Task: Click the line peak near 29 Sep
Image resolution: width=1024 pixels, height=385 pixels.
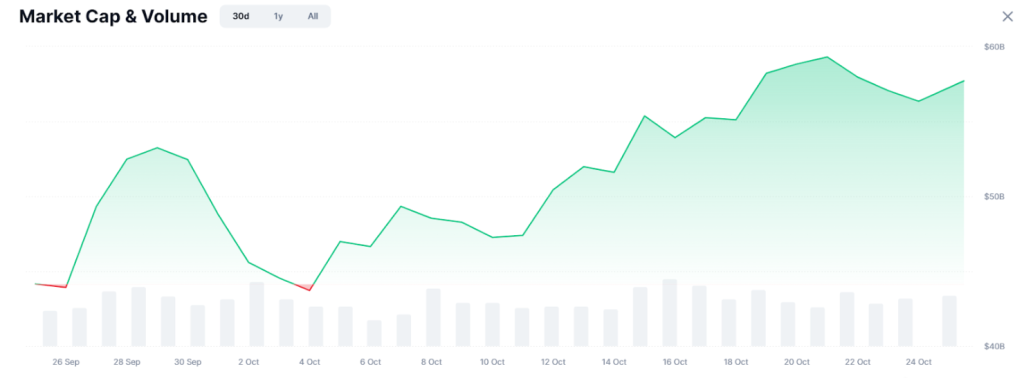Action: pos(157,147)
